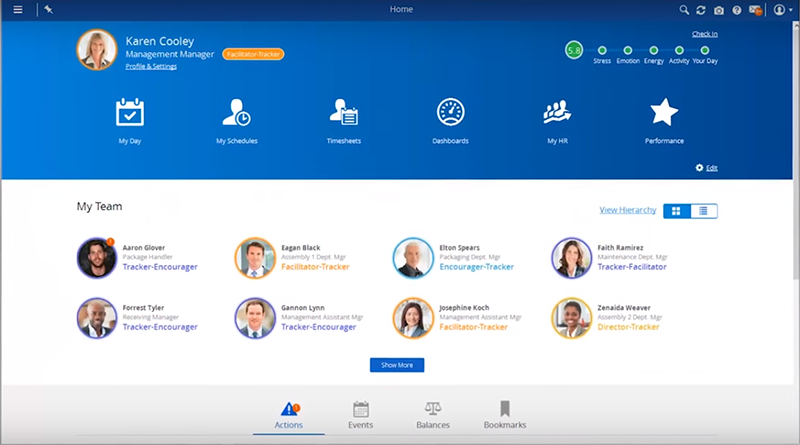This screenshot has height=445, width=800.
Task: Switch to the Balances tab
Action: (x=433, y=415)
